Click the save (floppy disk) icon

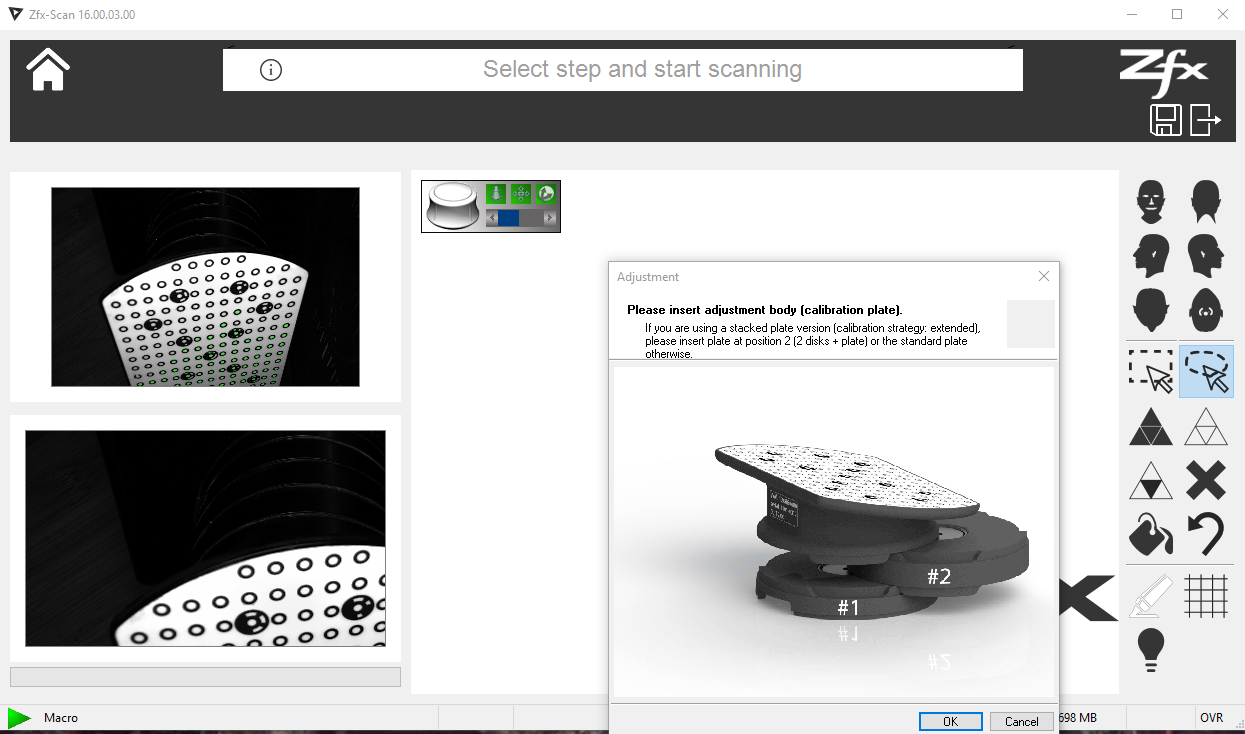point(1166,120)
